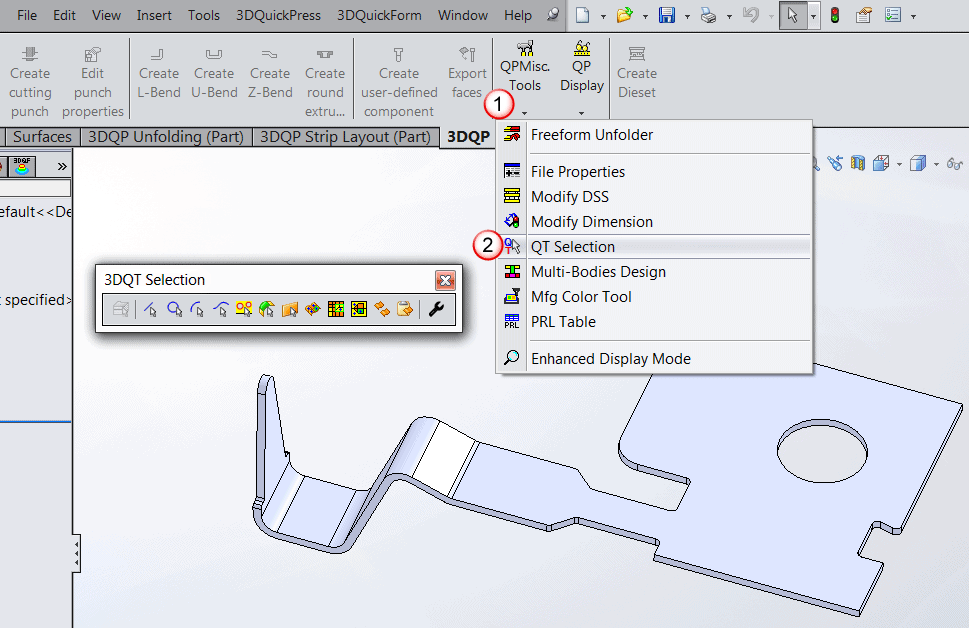Click the circle selection tool icon
Screen dimensions: 969x628
[174, 310]
